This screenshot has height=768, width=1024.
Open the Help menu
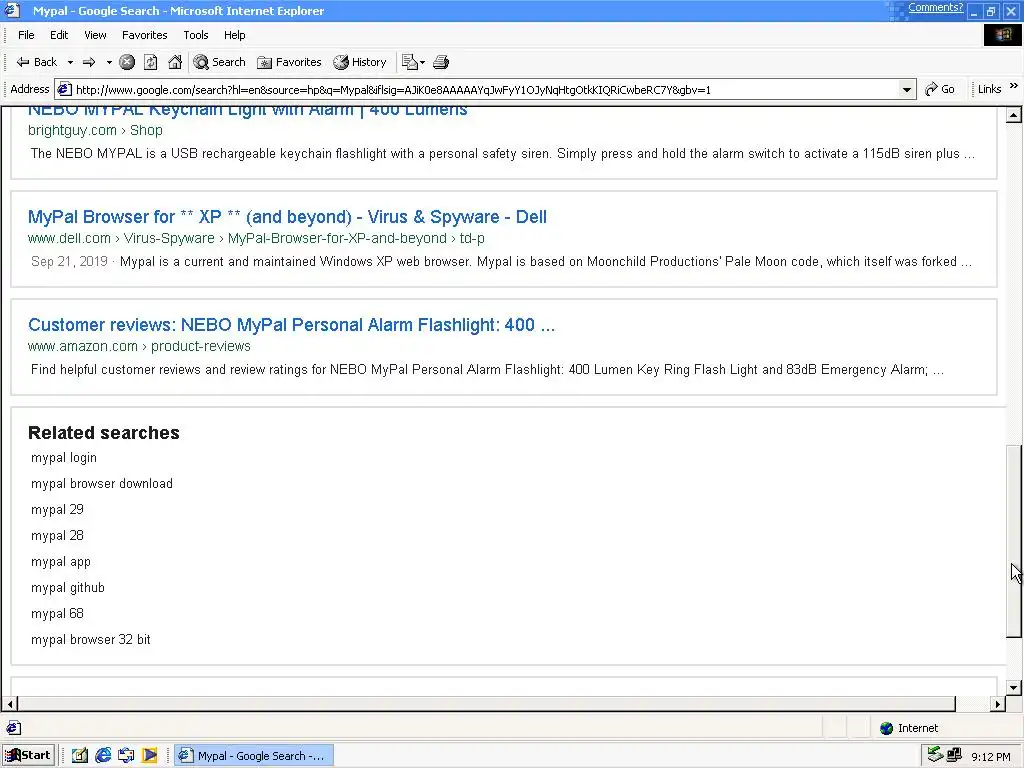[234, 35]
